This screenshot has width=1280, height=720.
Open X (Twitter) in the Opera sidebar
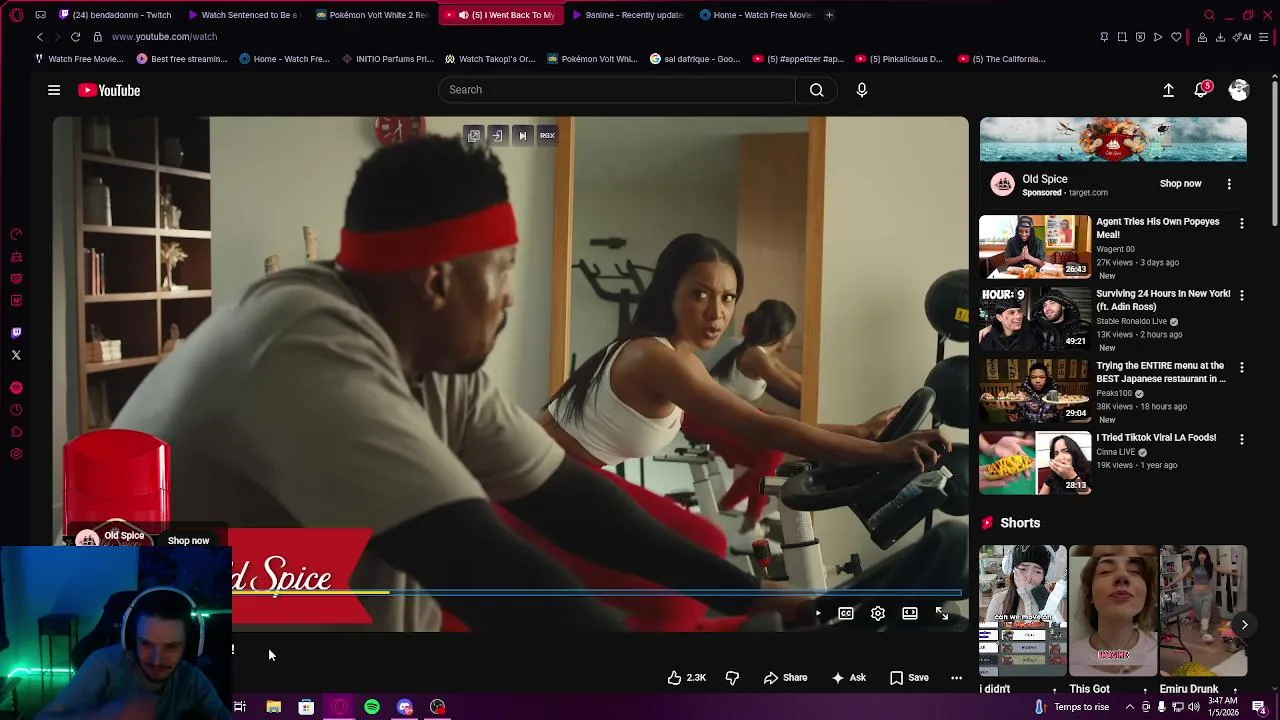pyautogui.click(x=16, y=355)
